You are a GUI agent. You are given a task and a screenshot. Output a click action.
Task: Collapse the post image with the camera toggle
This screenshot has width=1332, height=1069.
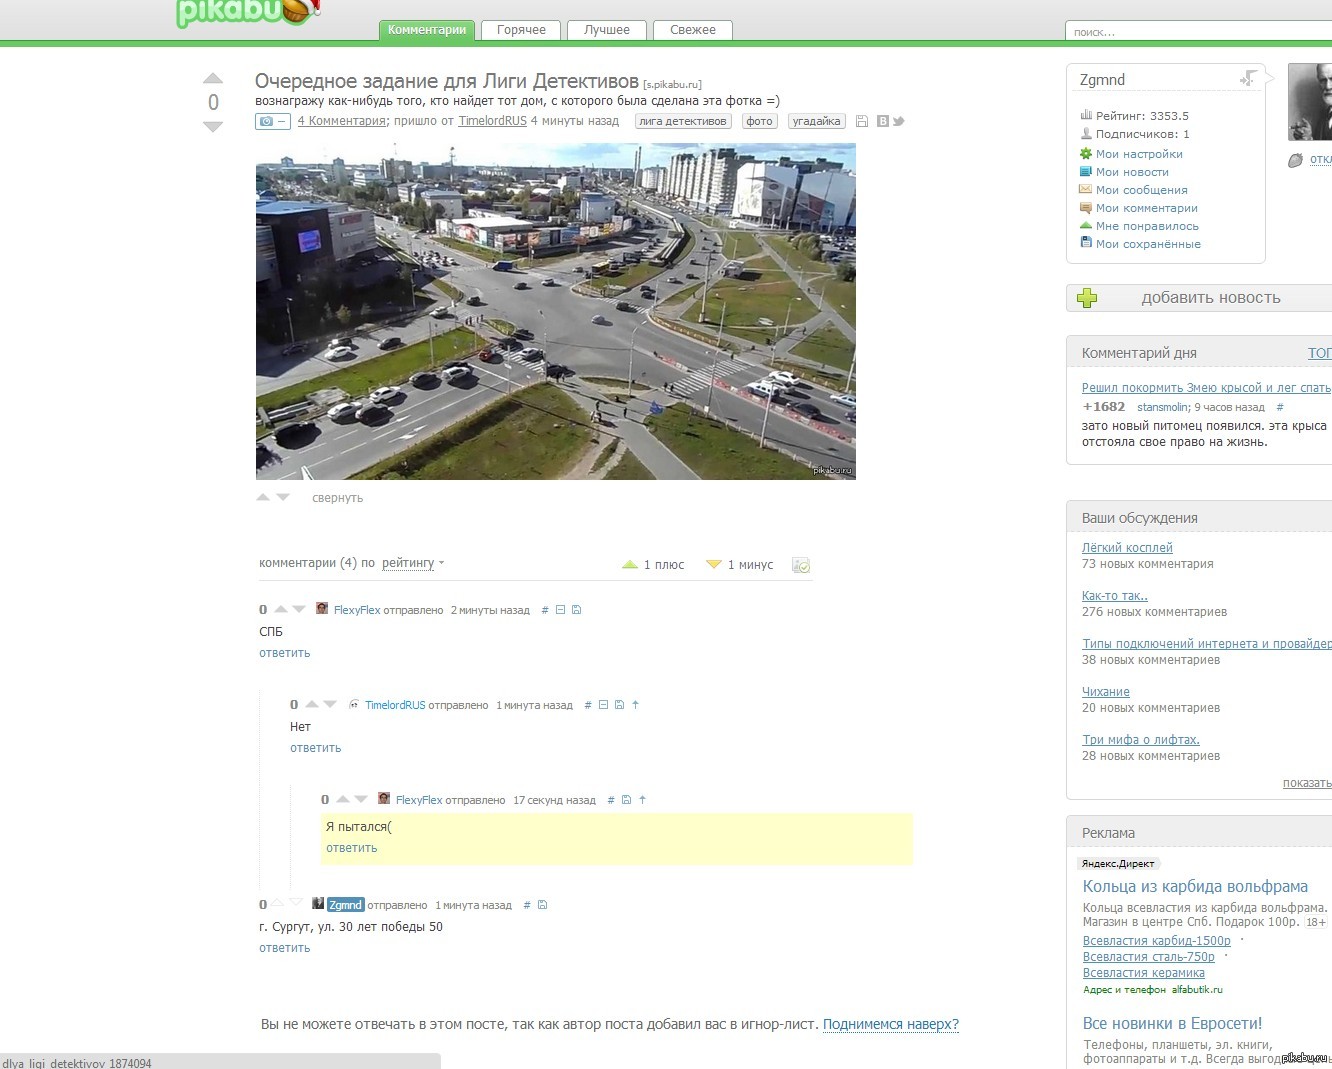272,121
